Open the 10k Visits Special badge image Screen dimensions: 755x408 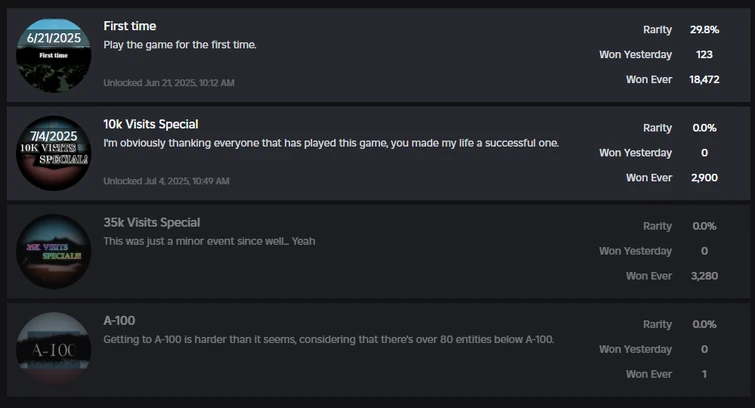53,153
